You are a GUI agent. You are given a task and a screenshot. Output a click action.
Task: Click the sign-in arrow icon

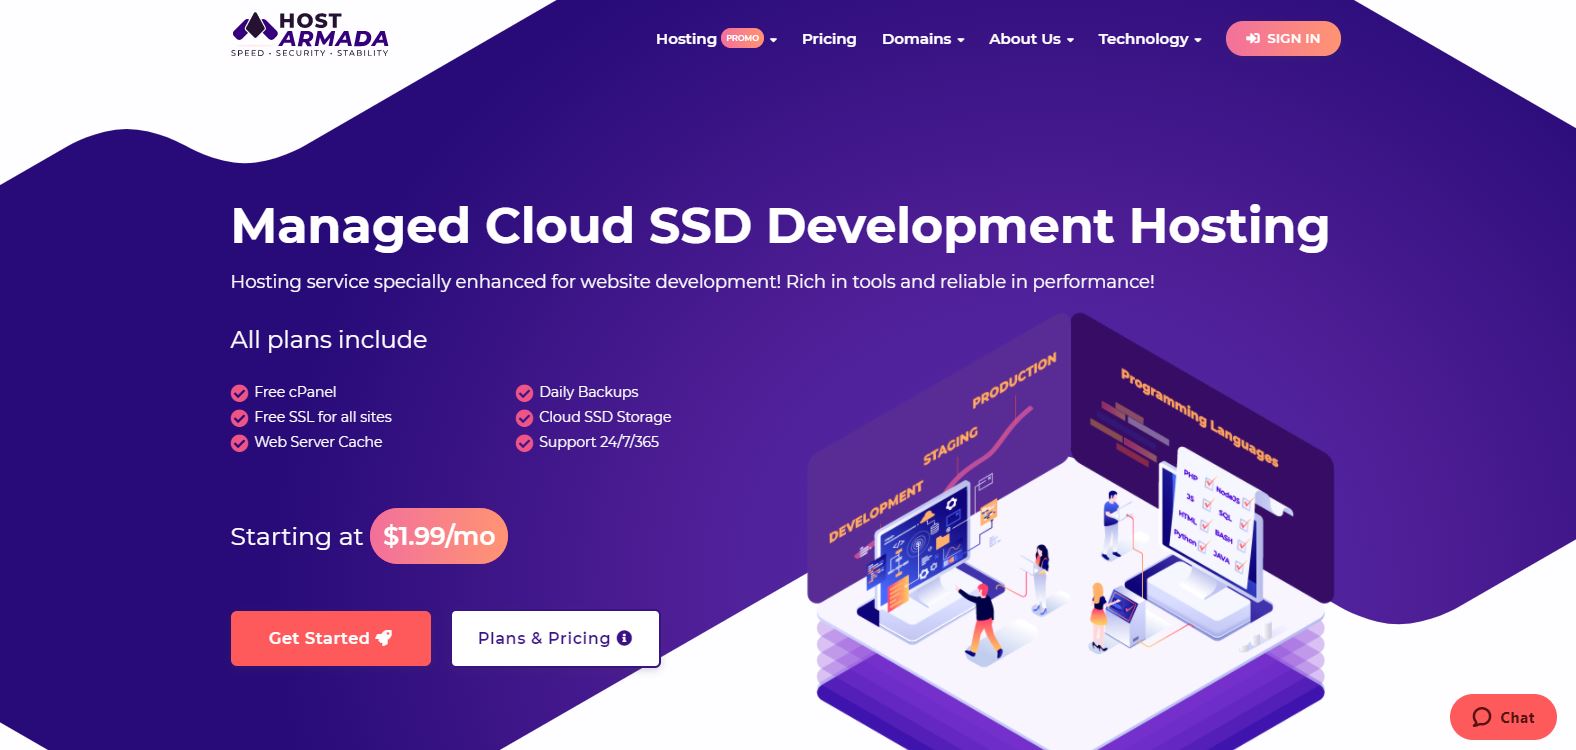(x=1253, y=39)
